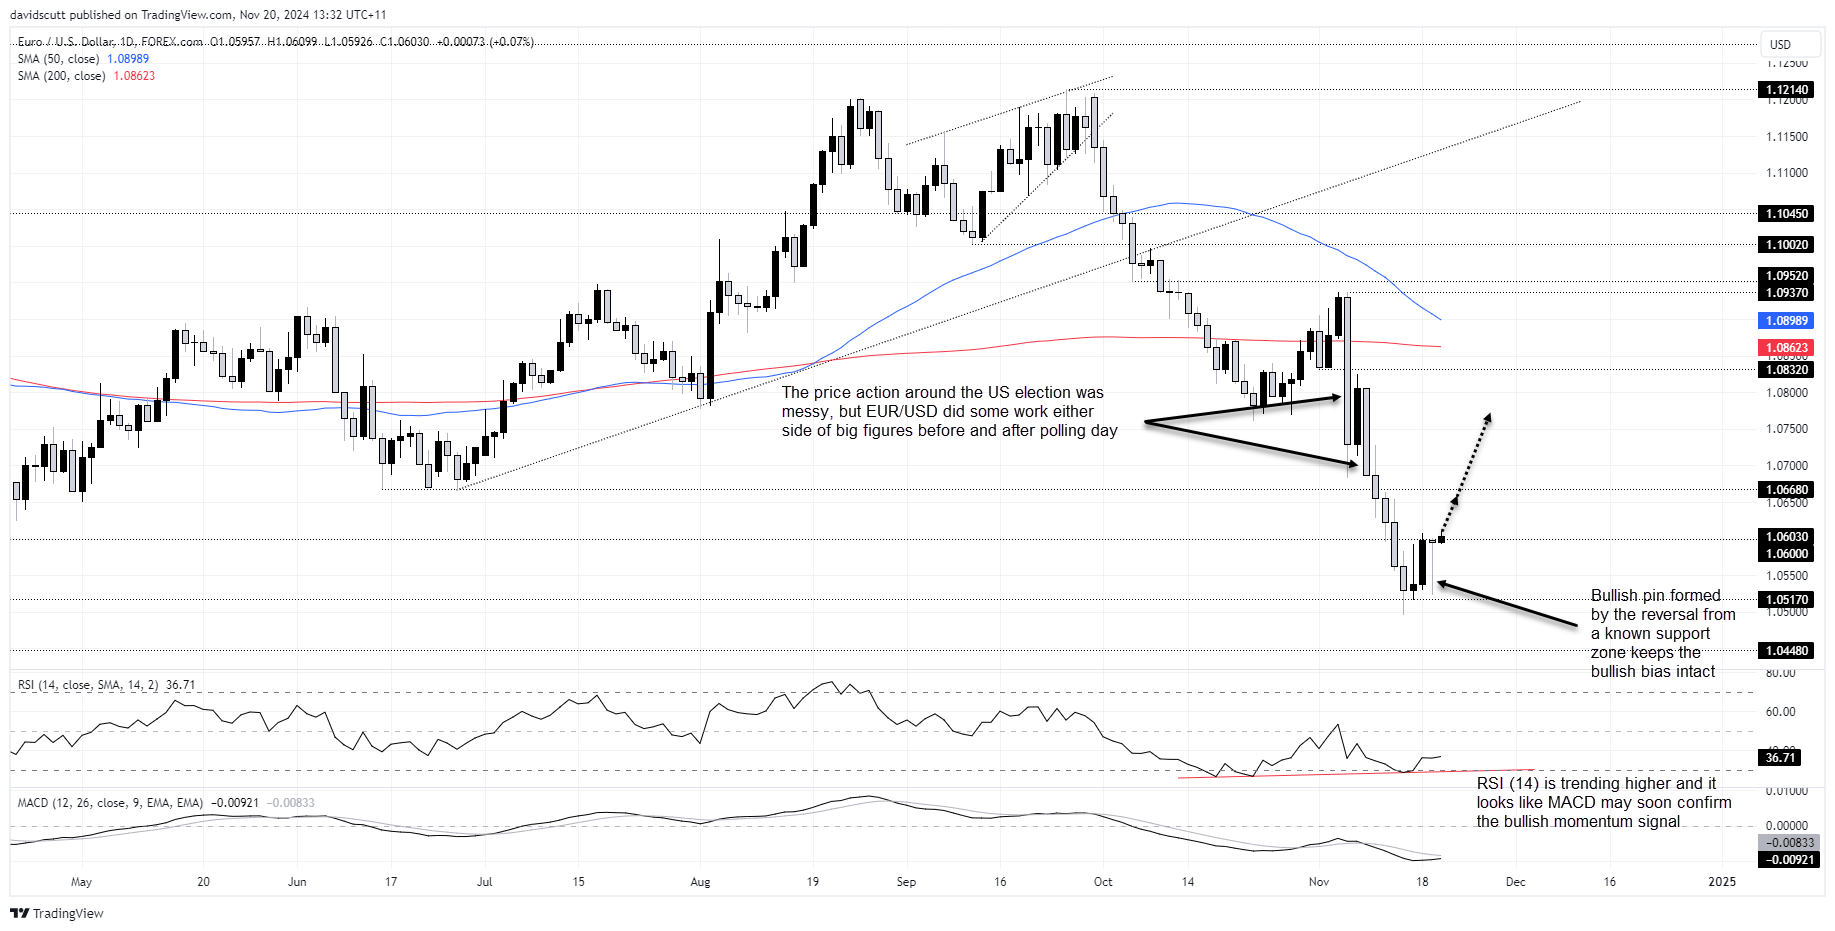Click the 0.00000 tick on MACD axis
Image resolution: width=1835 pixels, height=931 pixels.
pos(1786,826)
